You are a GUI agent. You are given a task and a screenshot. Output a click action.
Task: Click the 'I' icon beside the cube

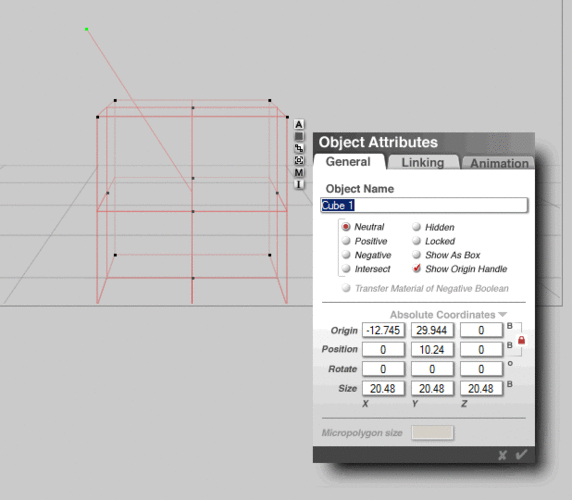coord(299,184)
